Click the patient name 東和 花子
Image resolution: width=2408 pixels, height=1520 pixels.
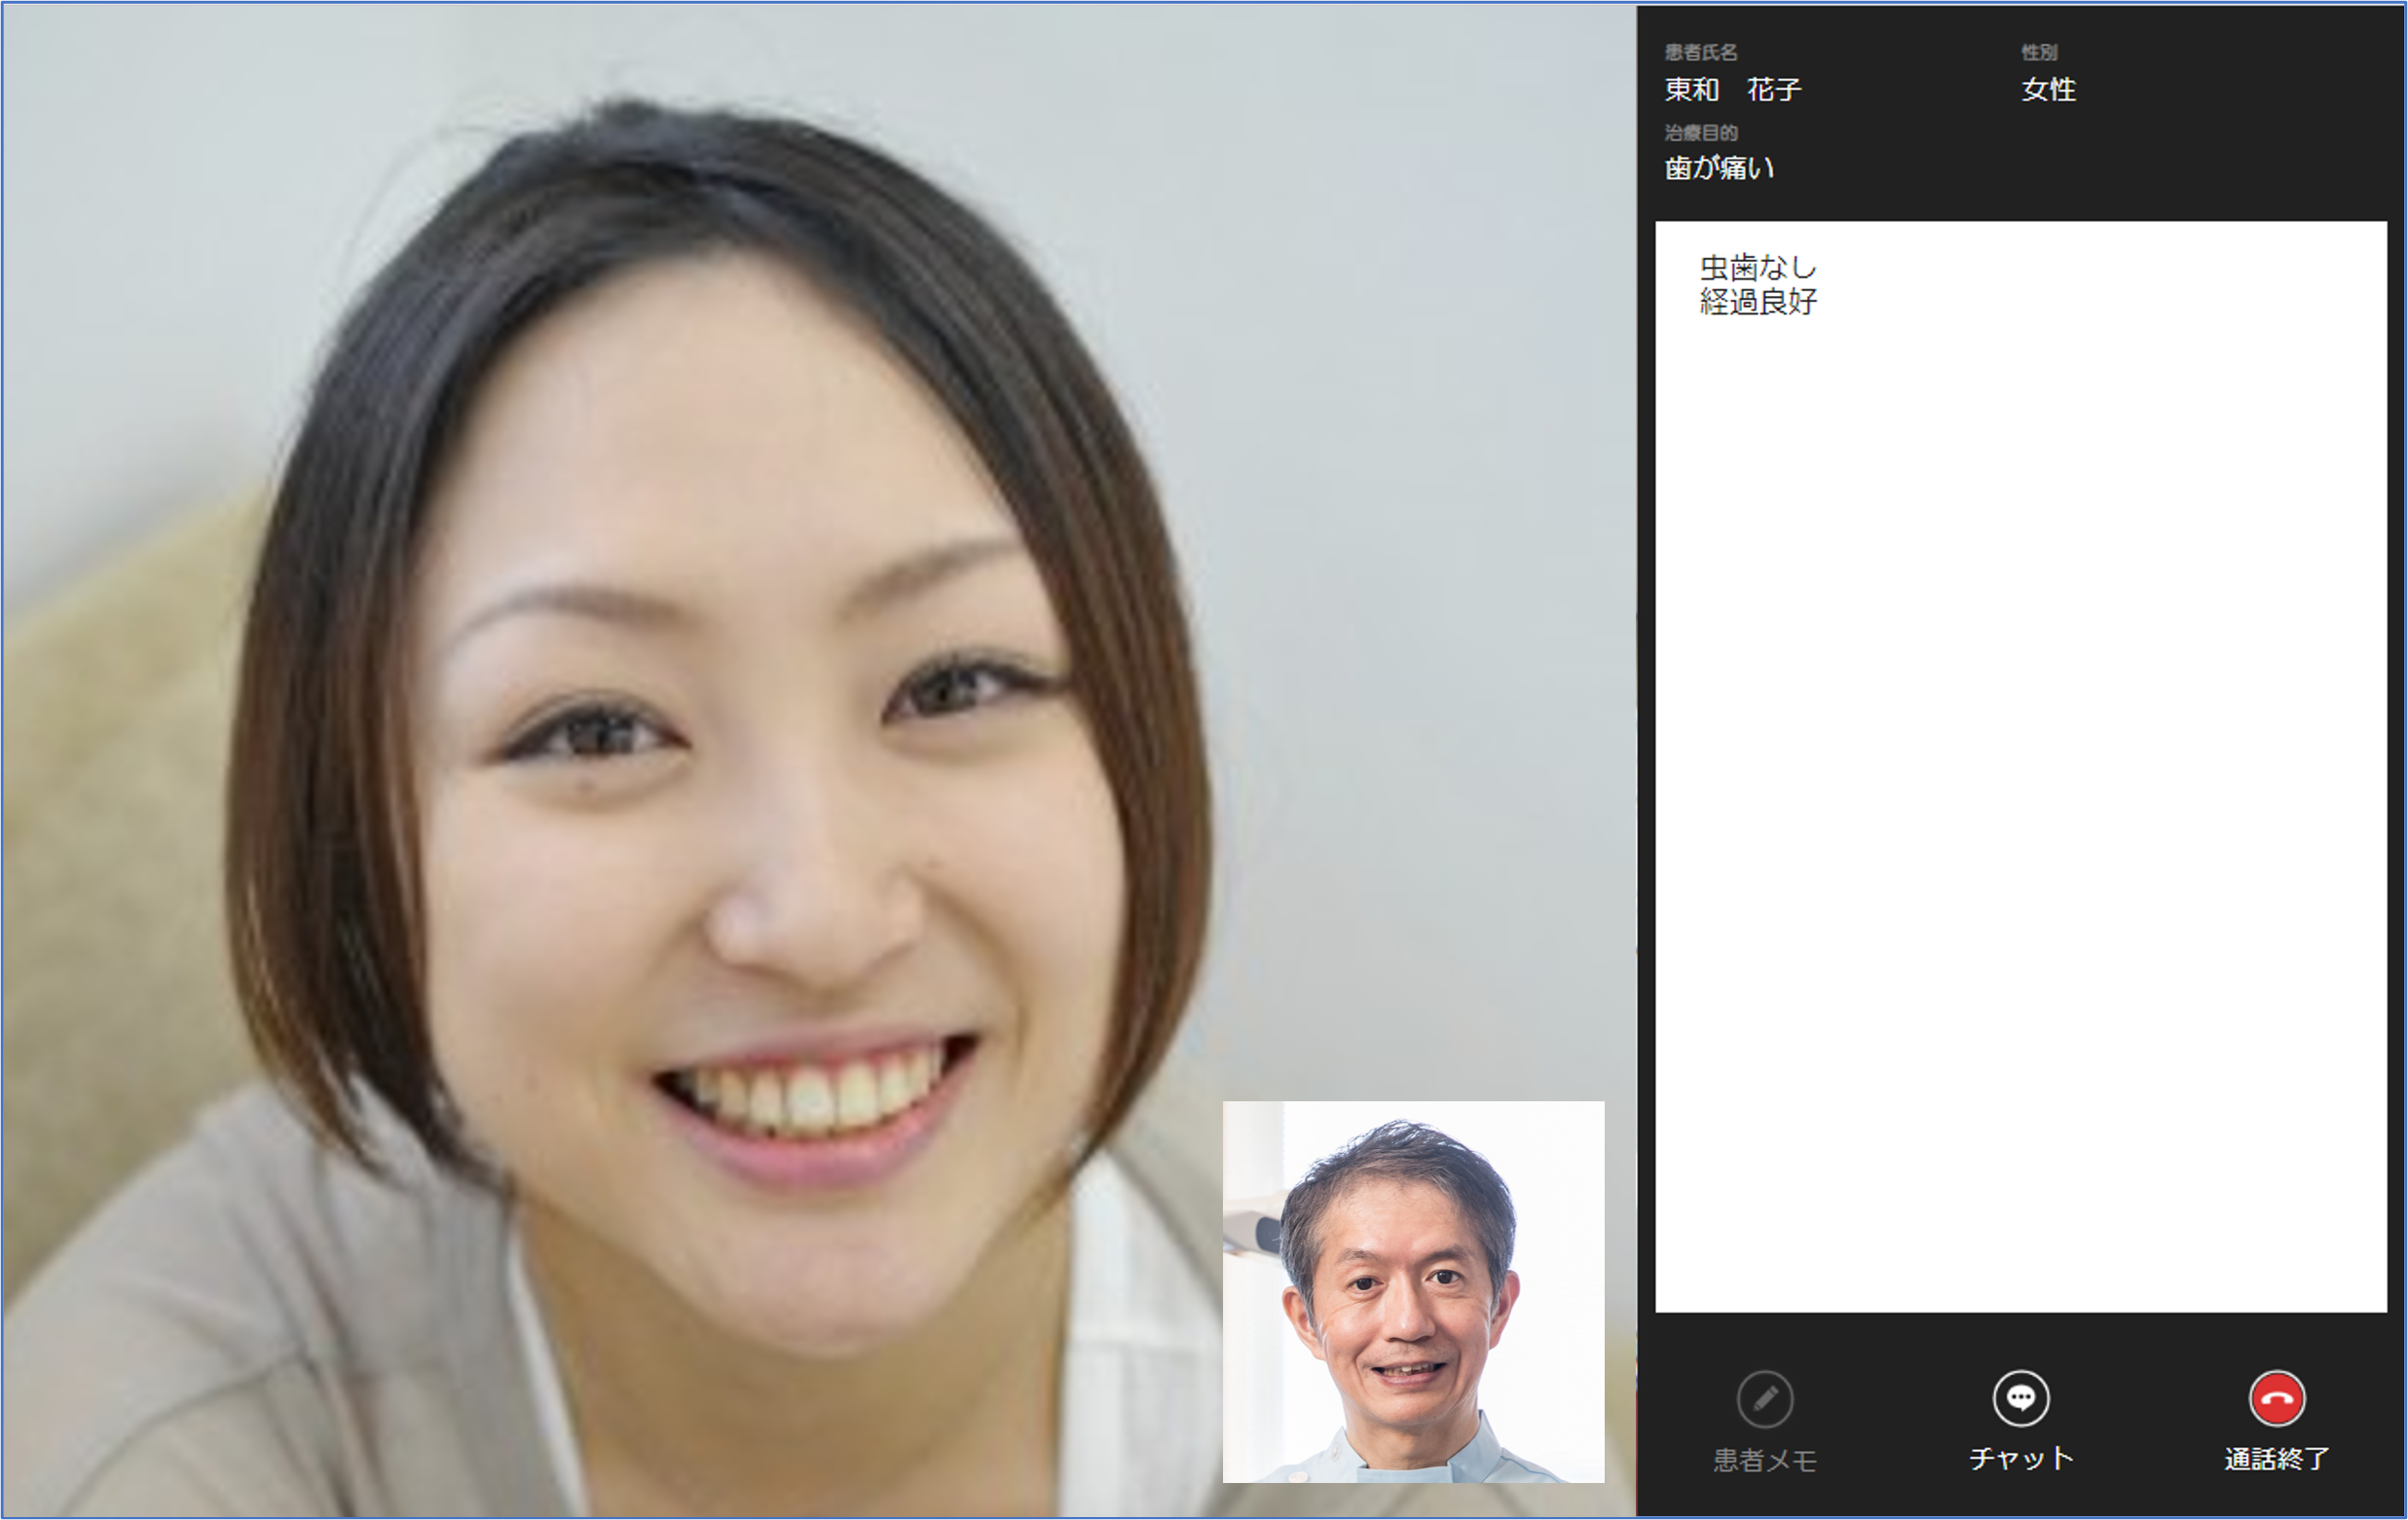[1732, 90]
